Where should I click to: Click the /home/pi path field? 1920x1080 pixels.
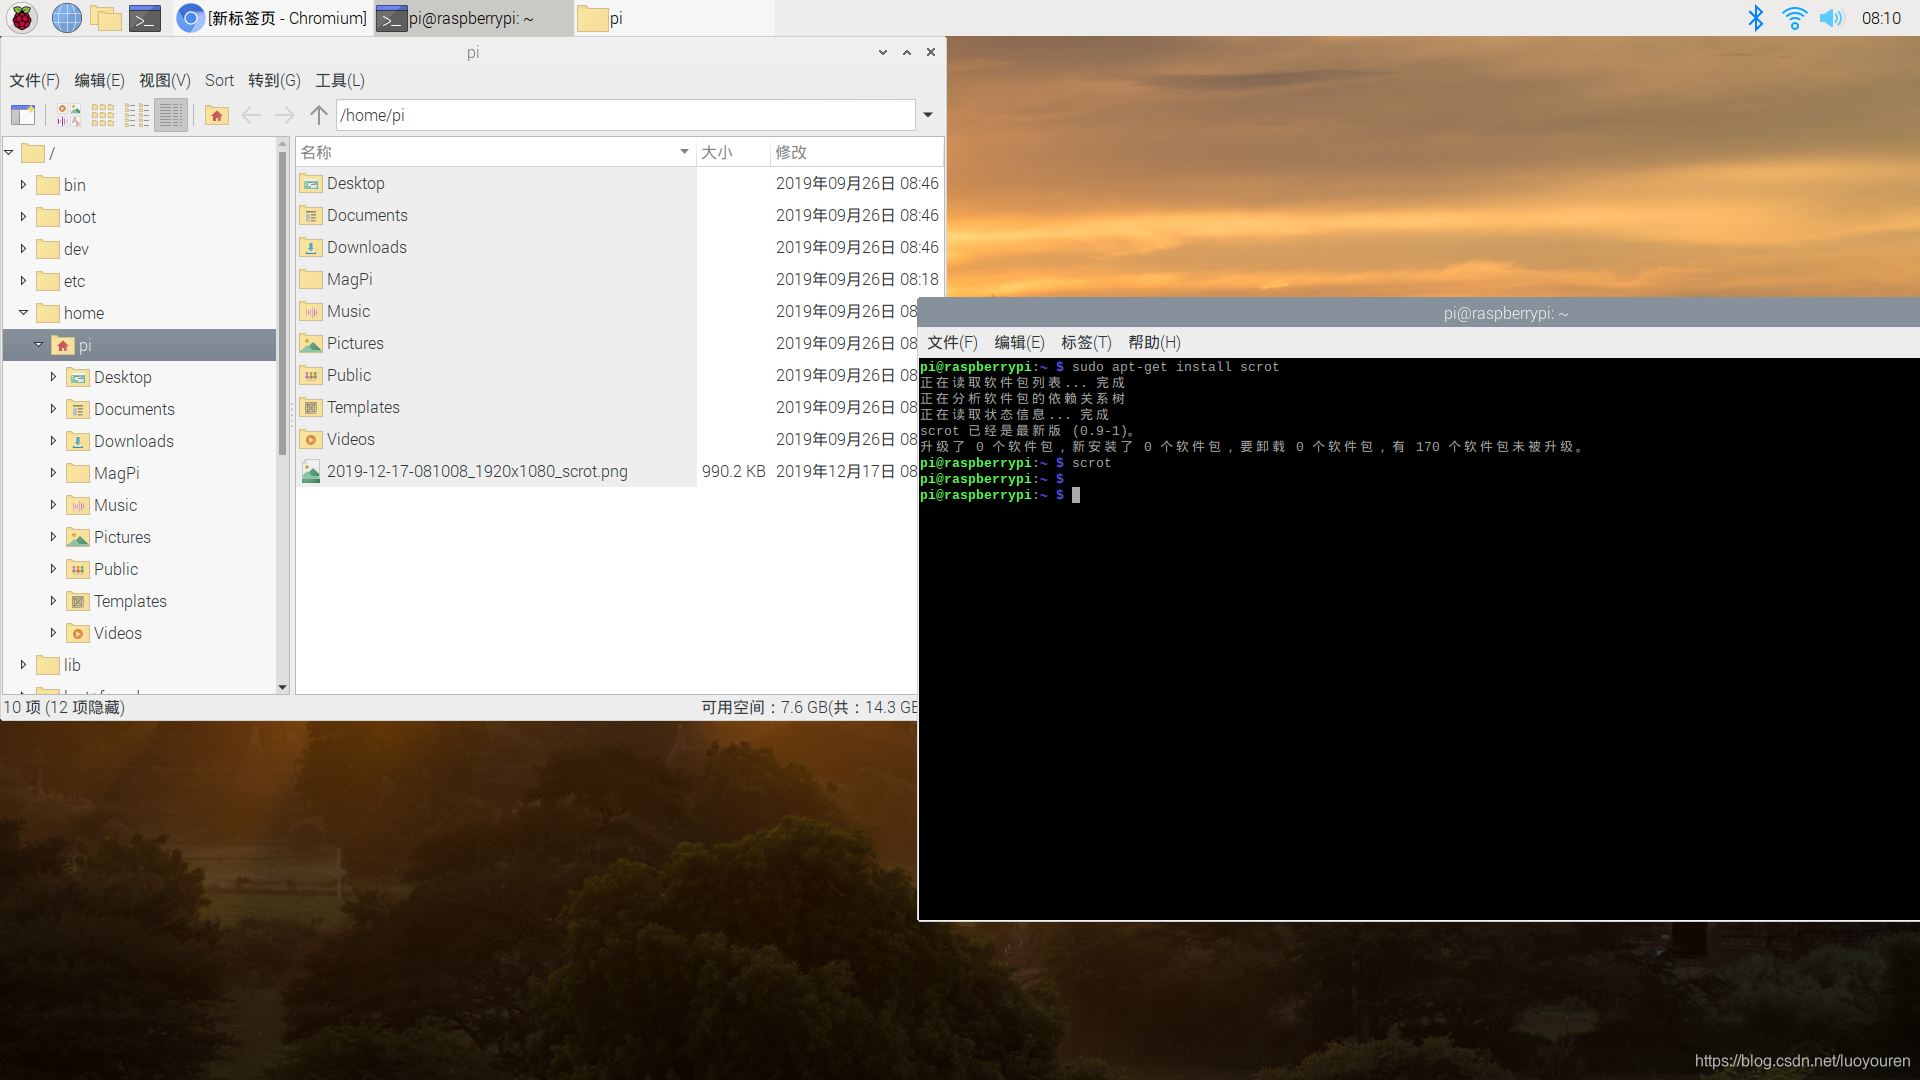click(625, 115)
